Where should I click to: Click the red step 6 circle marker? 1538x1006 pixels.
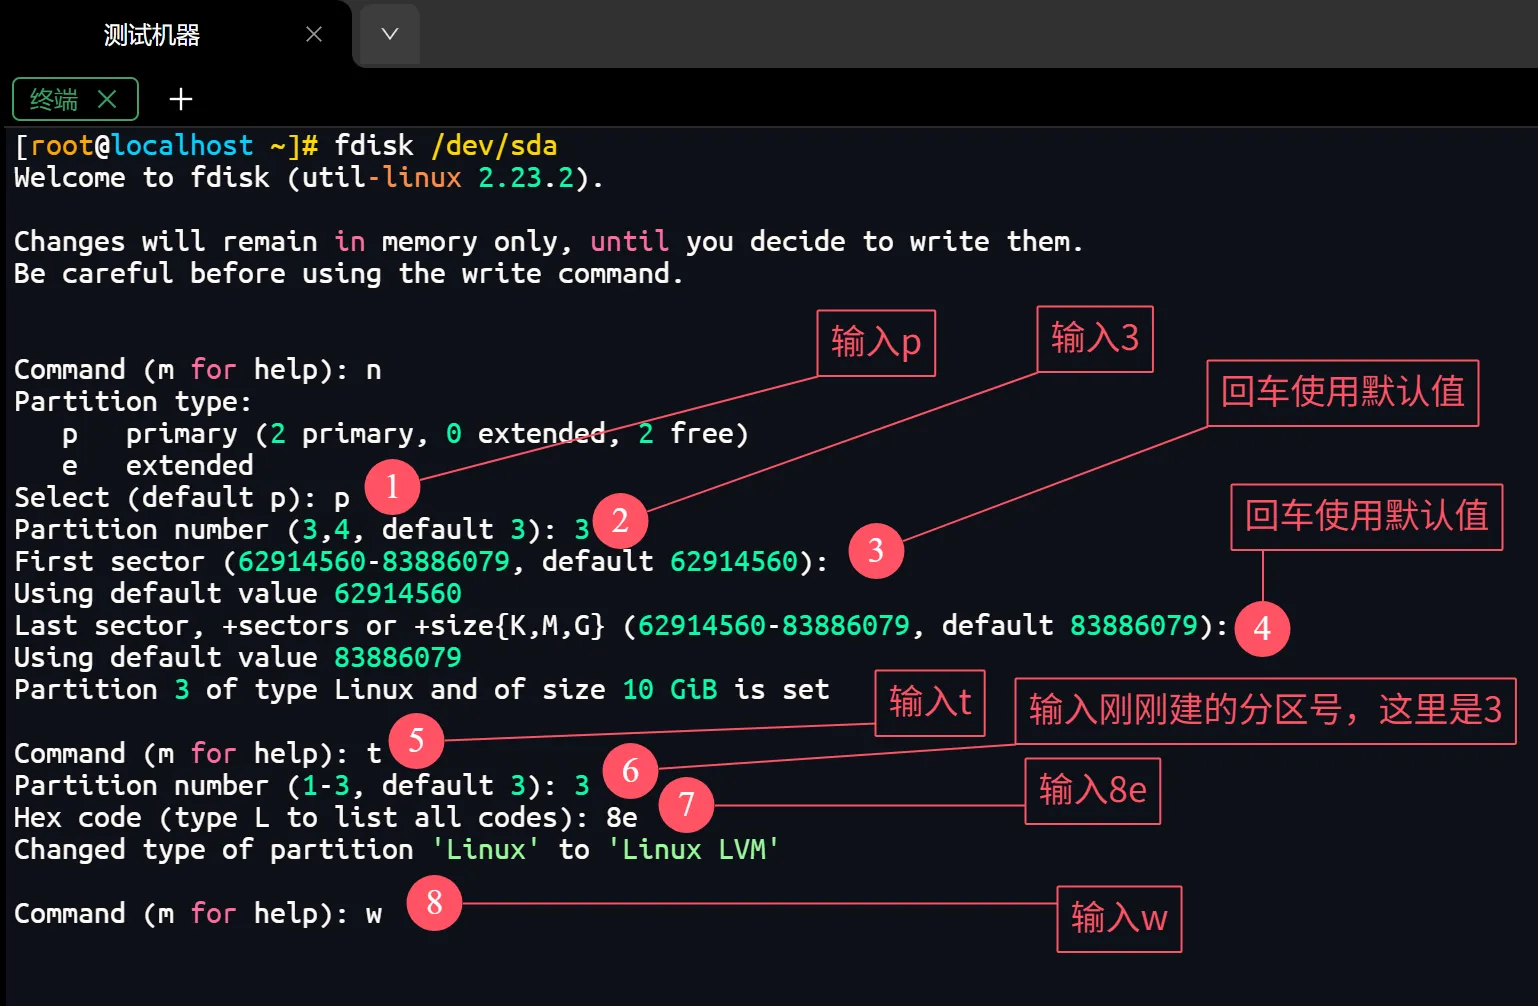(630, 770)
